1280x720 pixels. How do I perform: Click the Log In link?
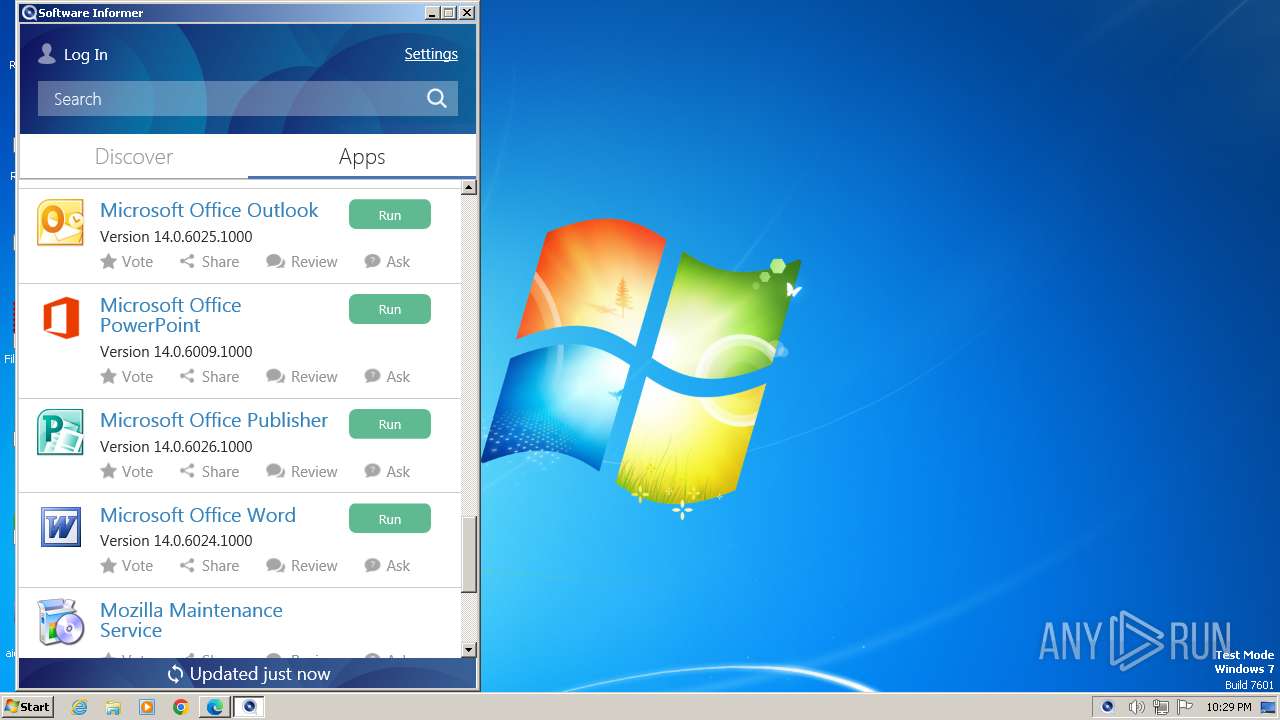[x=86, y=55]
